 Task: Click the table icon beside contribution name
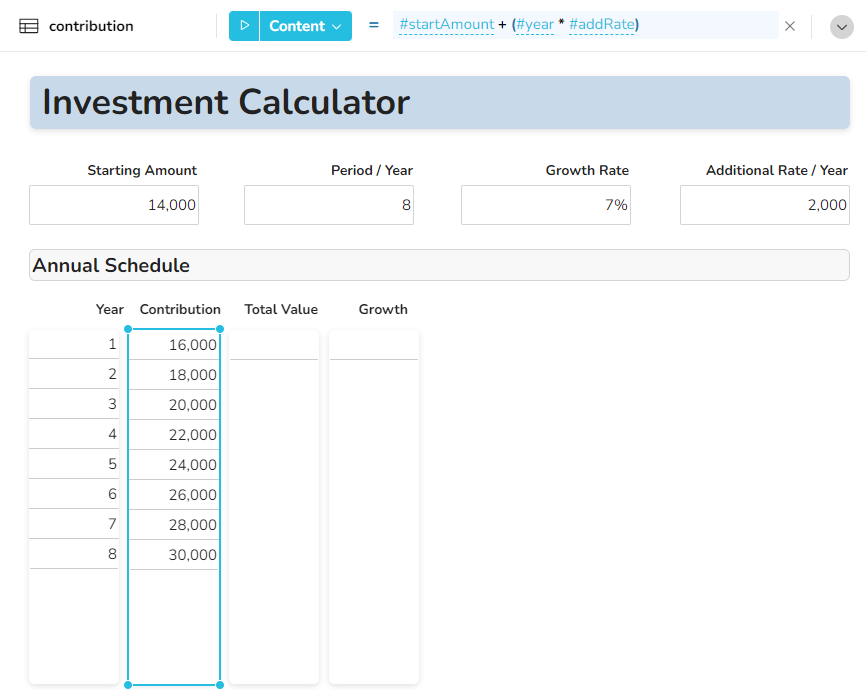(30, 26)
